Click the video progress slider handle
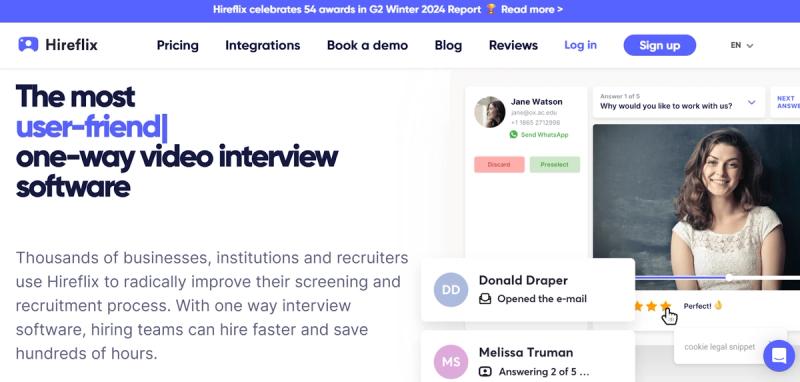 click(x=729, y=277)
